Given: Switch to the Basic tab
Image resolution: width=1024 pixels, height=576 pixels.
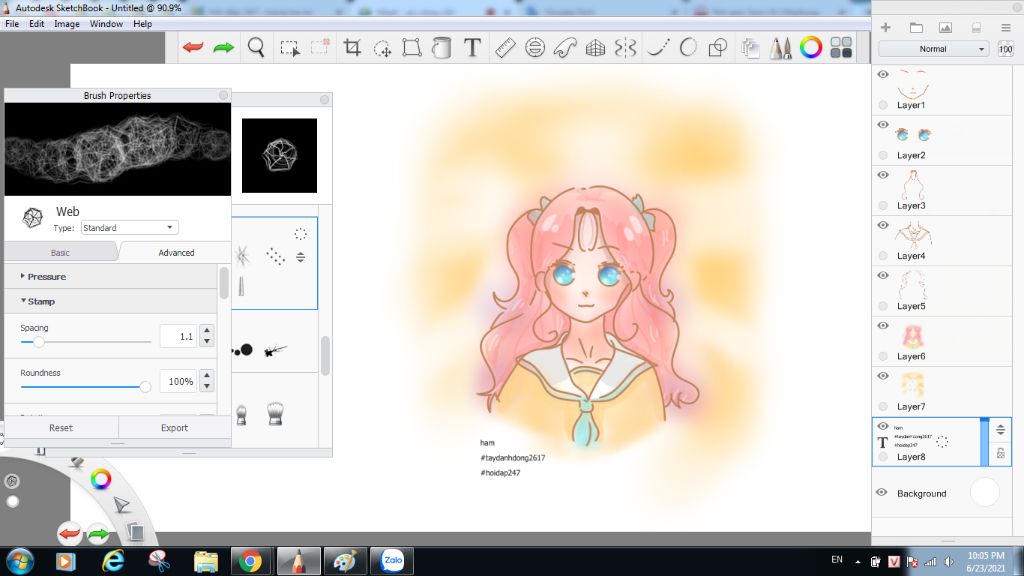Looking at the screenshot, I should tap(60, 253).
